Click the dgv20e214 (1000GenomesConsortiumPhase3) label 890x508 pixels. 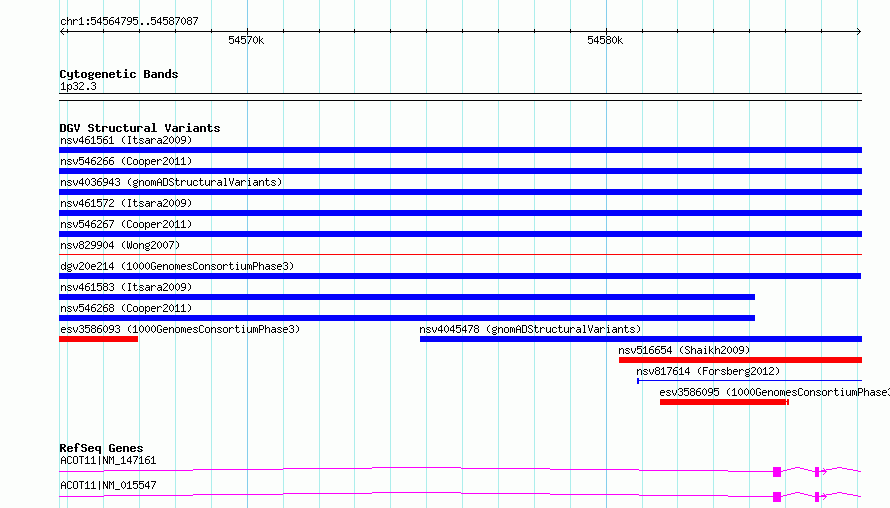177,266
